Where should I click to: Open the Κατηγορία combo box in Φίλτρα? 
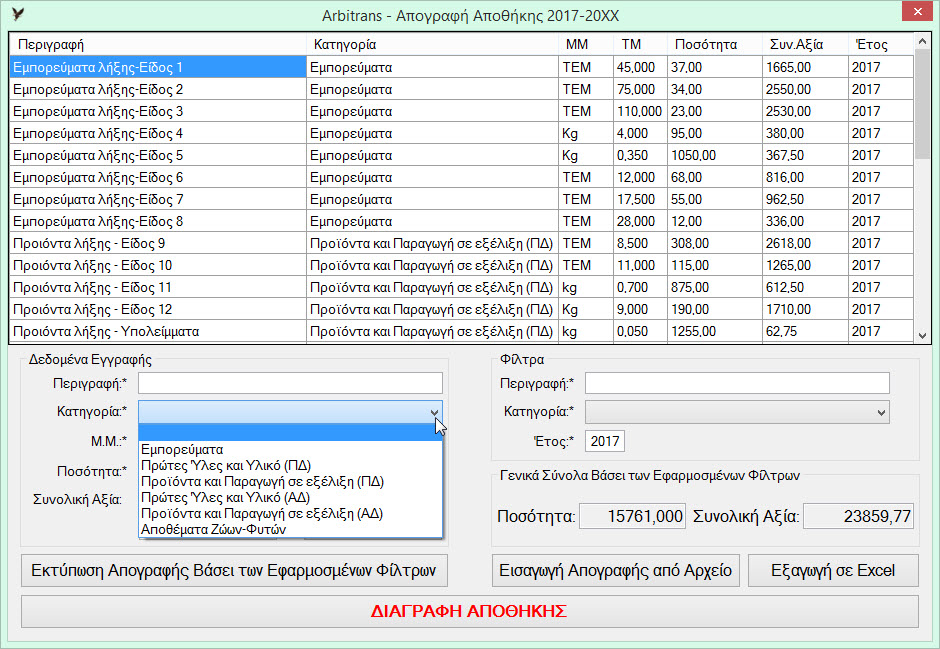coord(737,412)
